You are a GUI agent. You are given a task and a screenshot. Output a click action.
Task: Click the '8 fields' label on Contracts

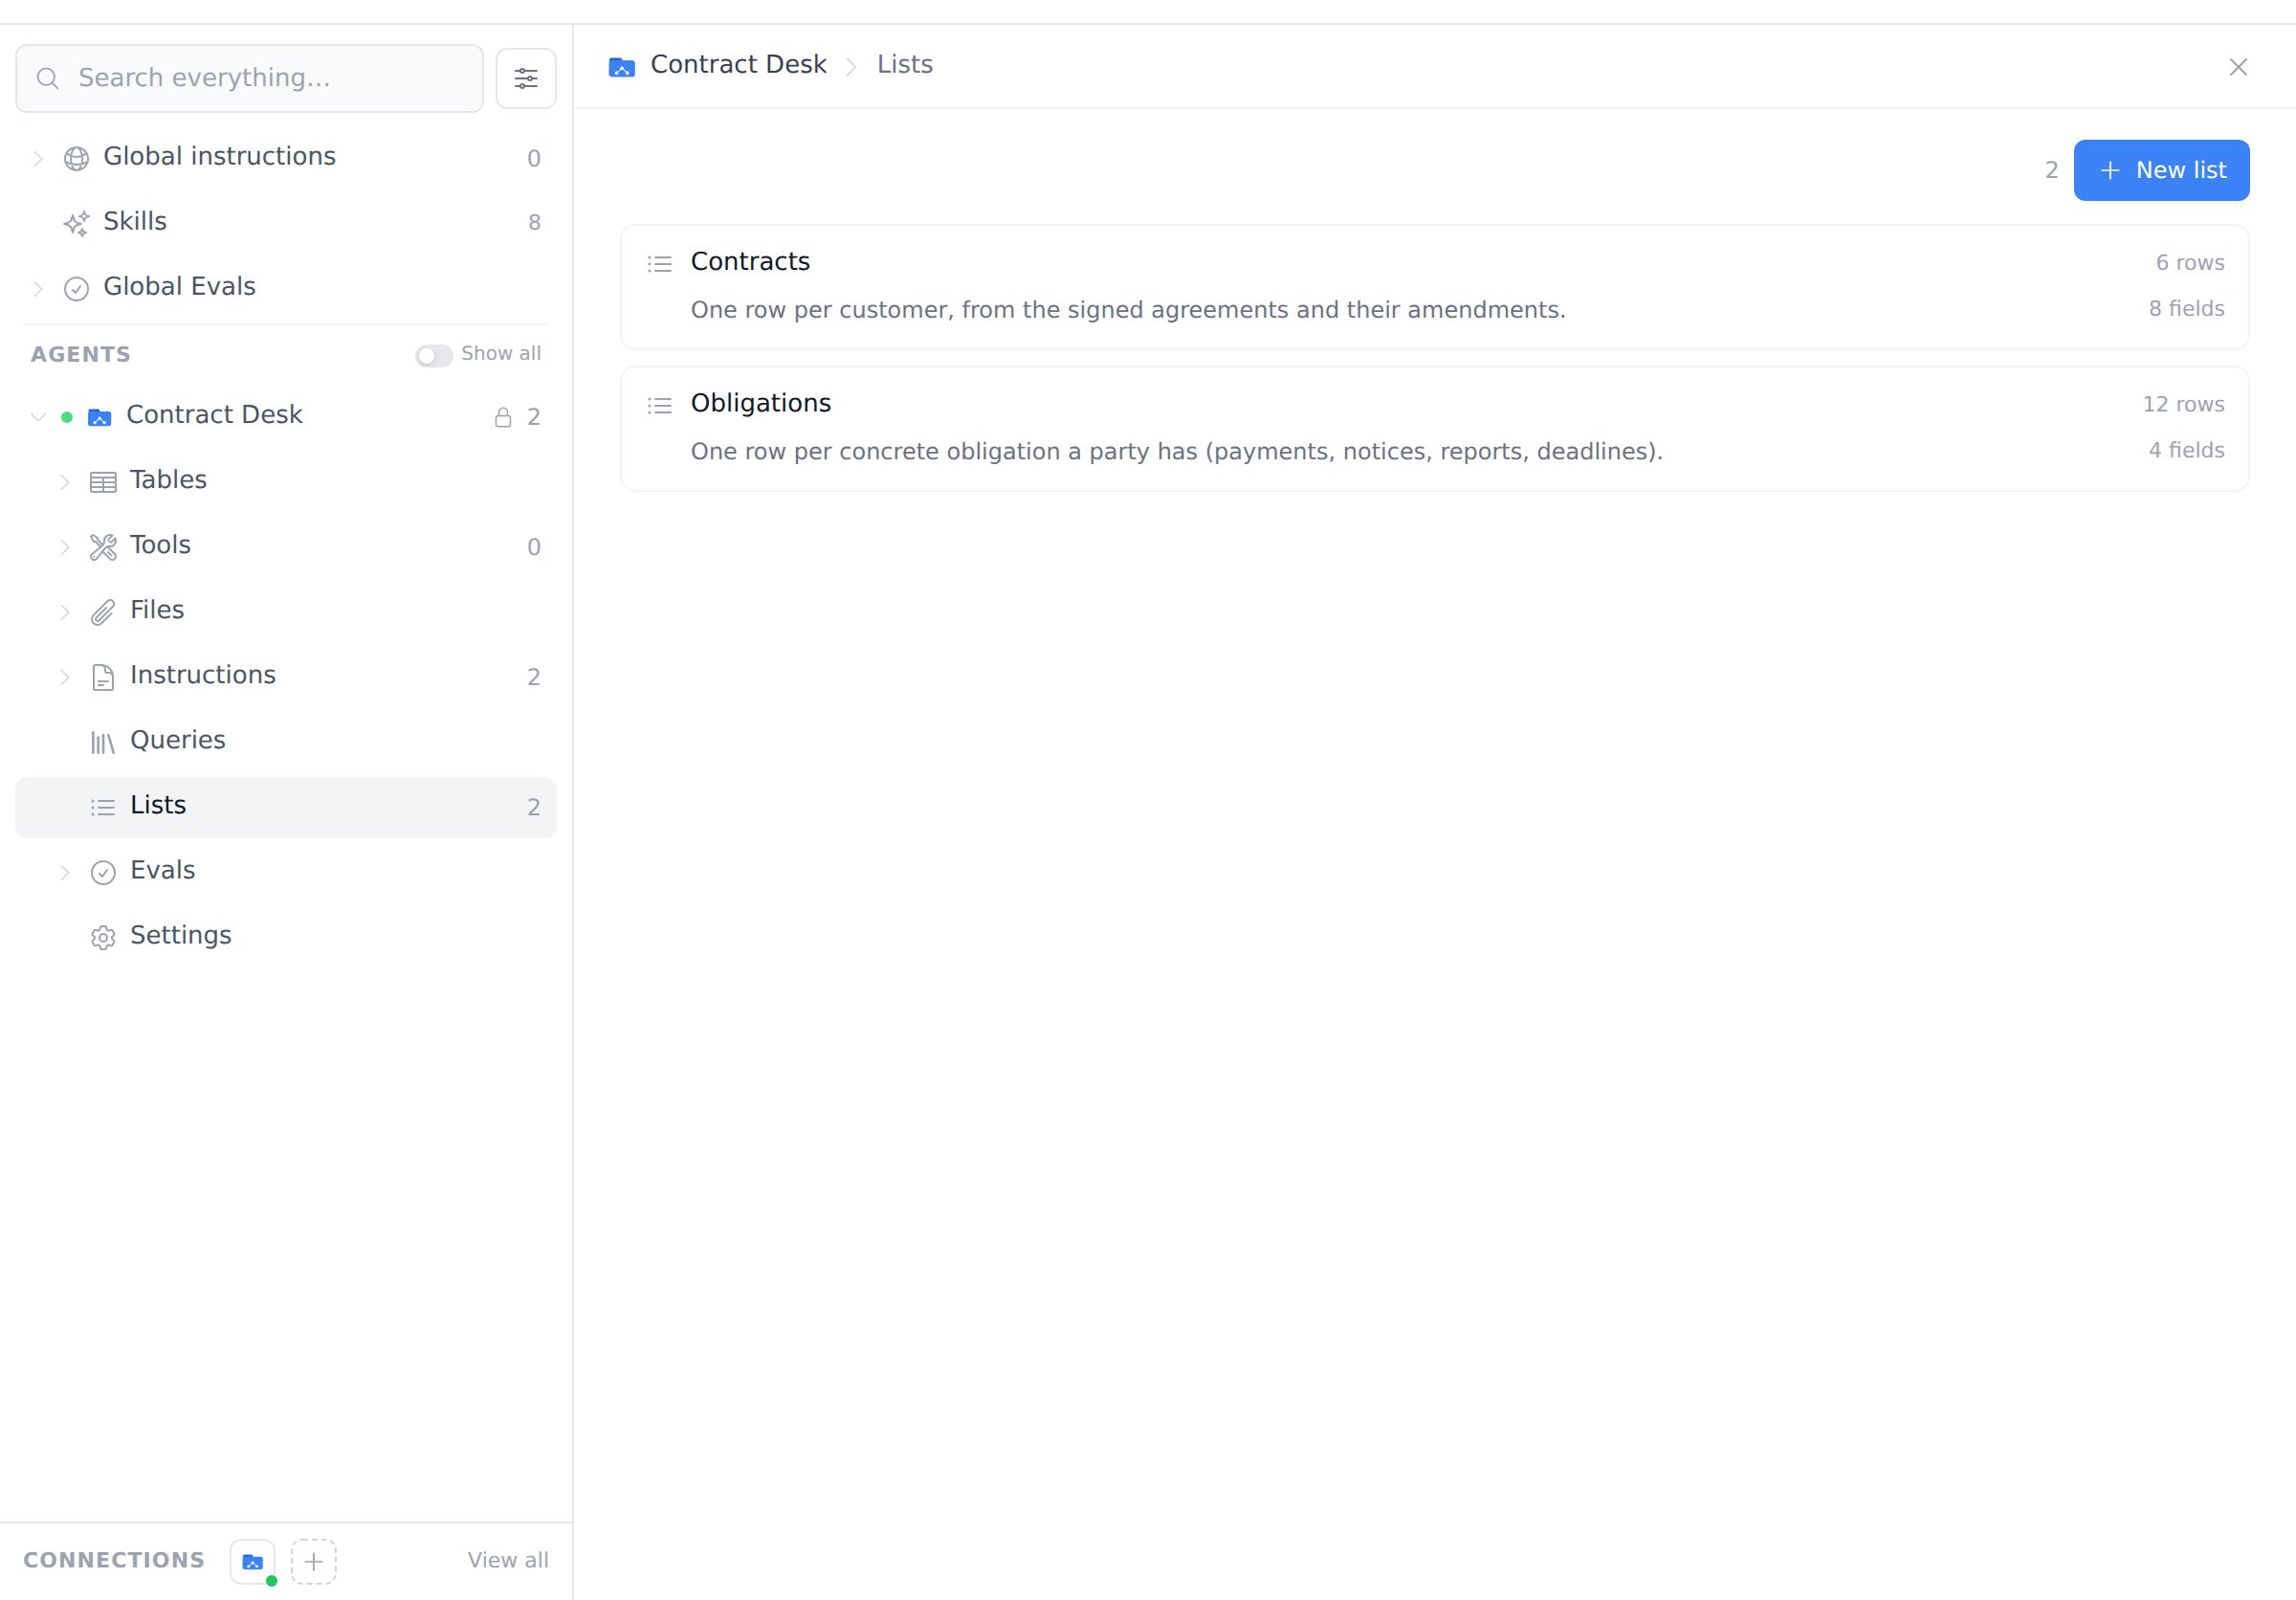point(2187,309)
